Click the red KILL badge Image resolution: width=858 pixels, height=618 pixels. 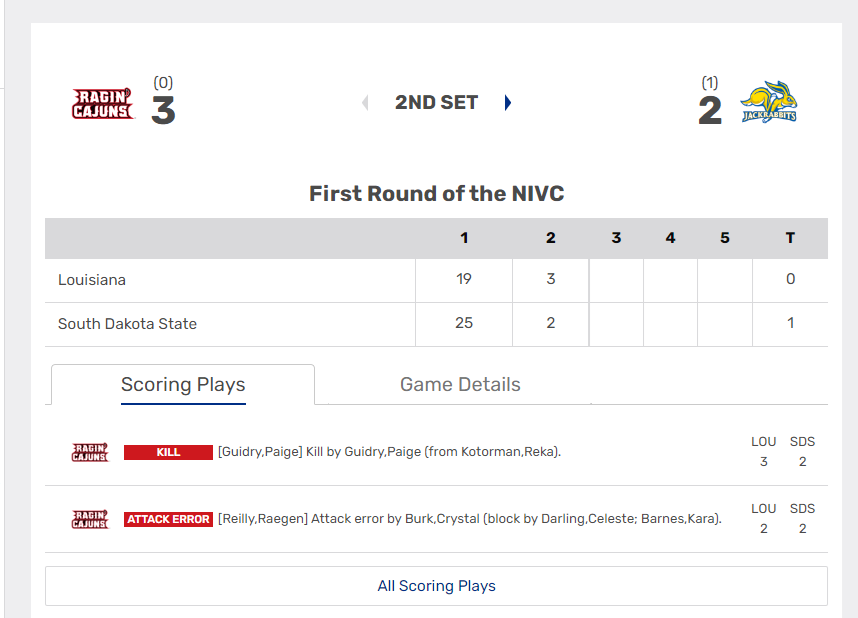pos(168,452)
